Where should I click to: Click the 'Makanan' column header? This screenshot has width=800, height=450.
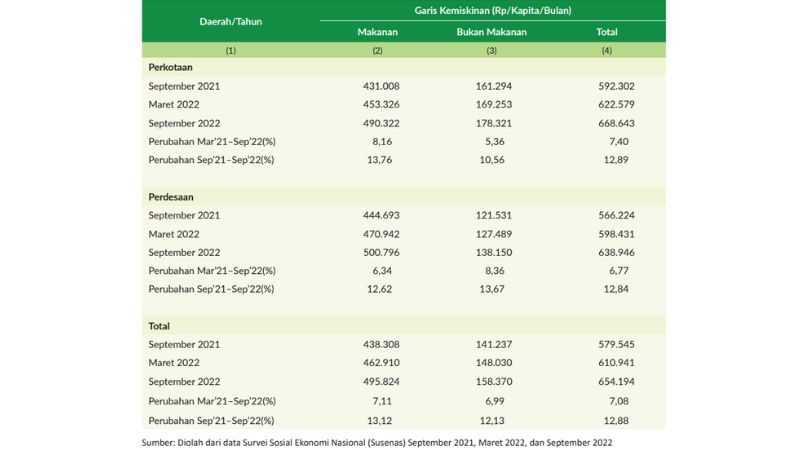[377, 32]
